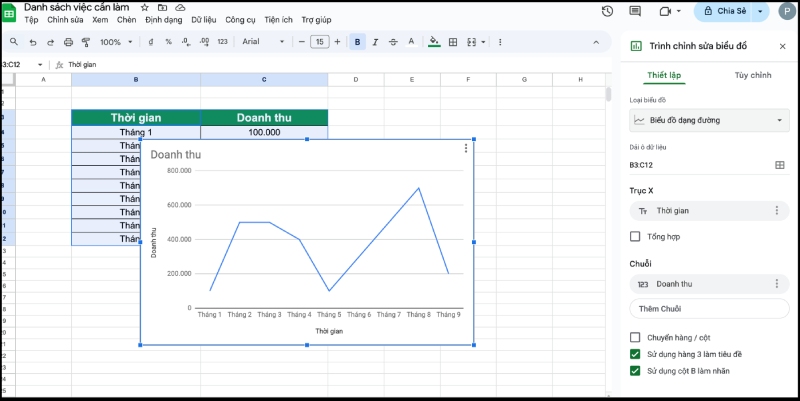Increase decimal places icon
Image resolution: width=800 pixels, height=401 pixels.
pos(205,42)
